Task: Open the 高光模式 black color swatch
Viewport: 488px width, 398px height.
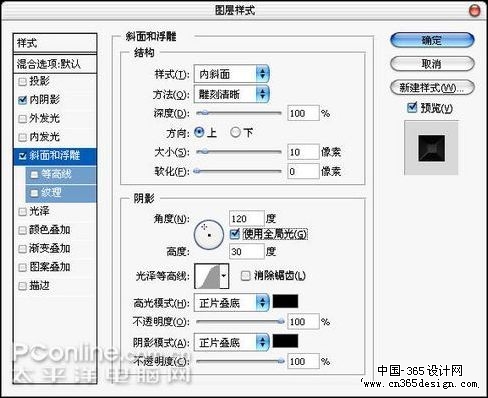Action: tap(285, 301)
